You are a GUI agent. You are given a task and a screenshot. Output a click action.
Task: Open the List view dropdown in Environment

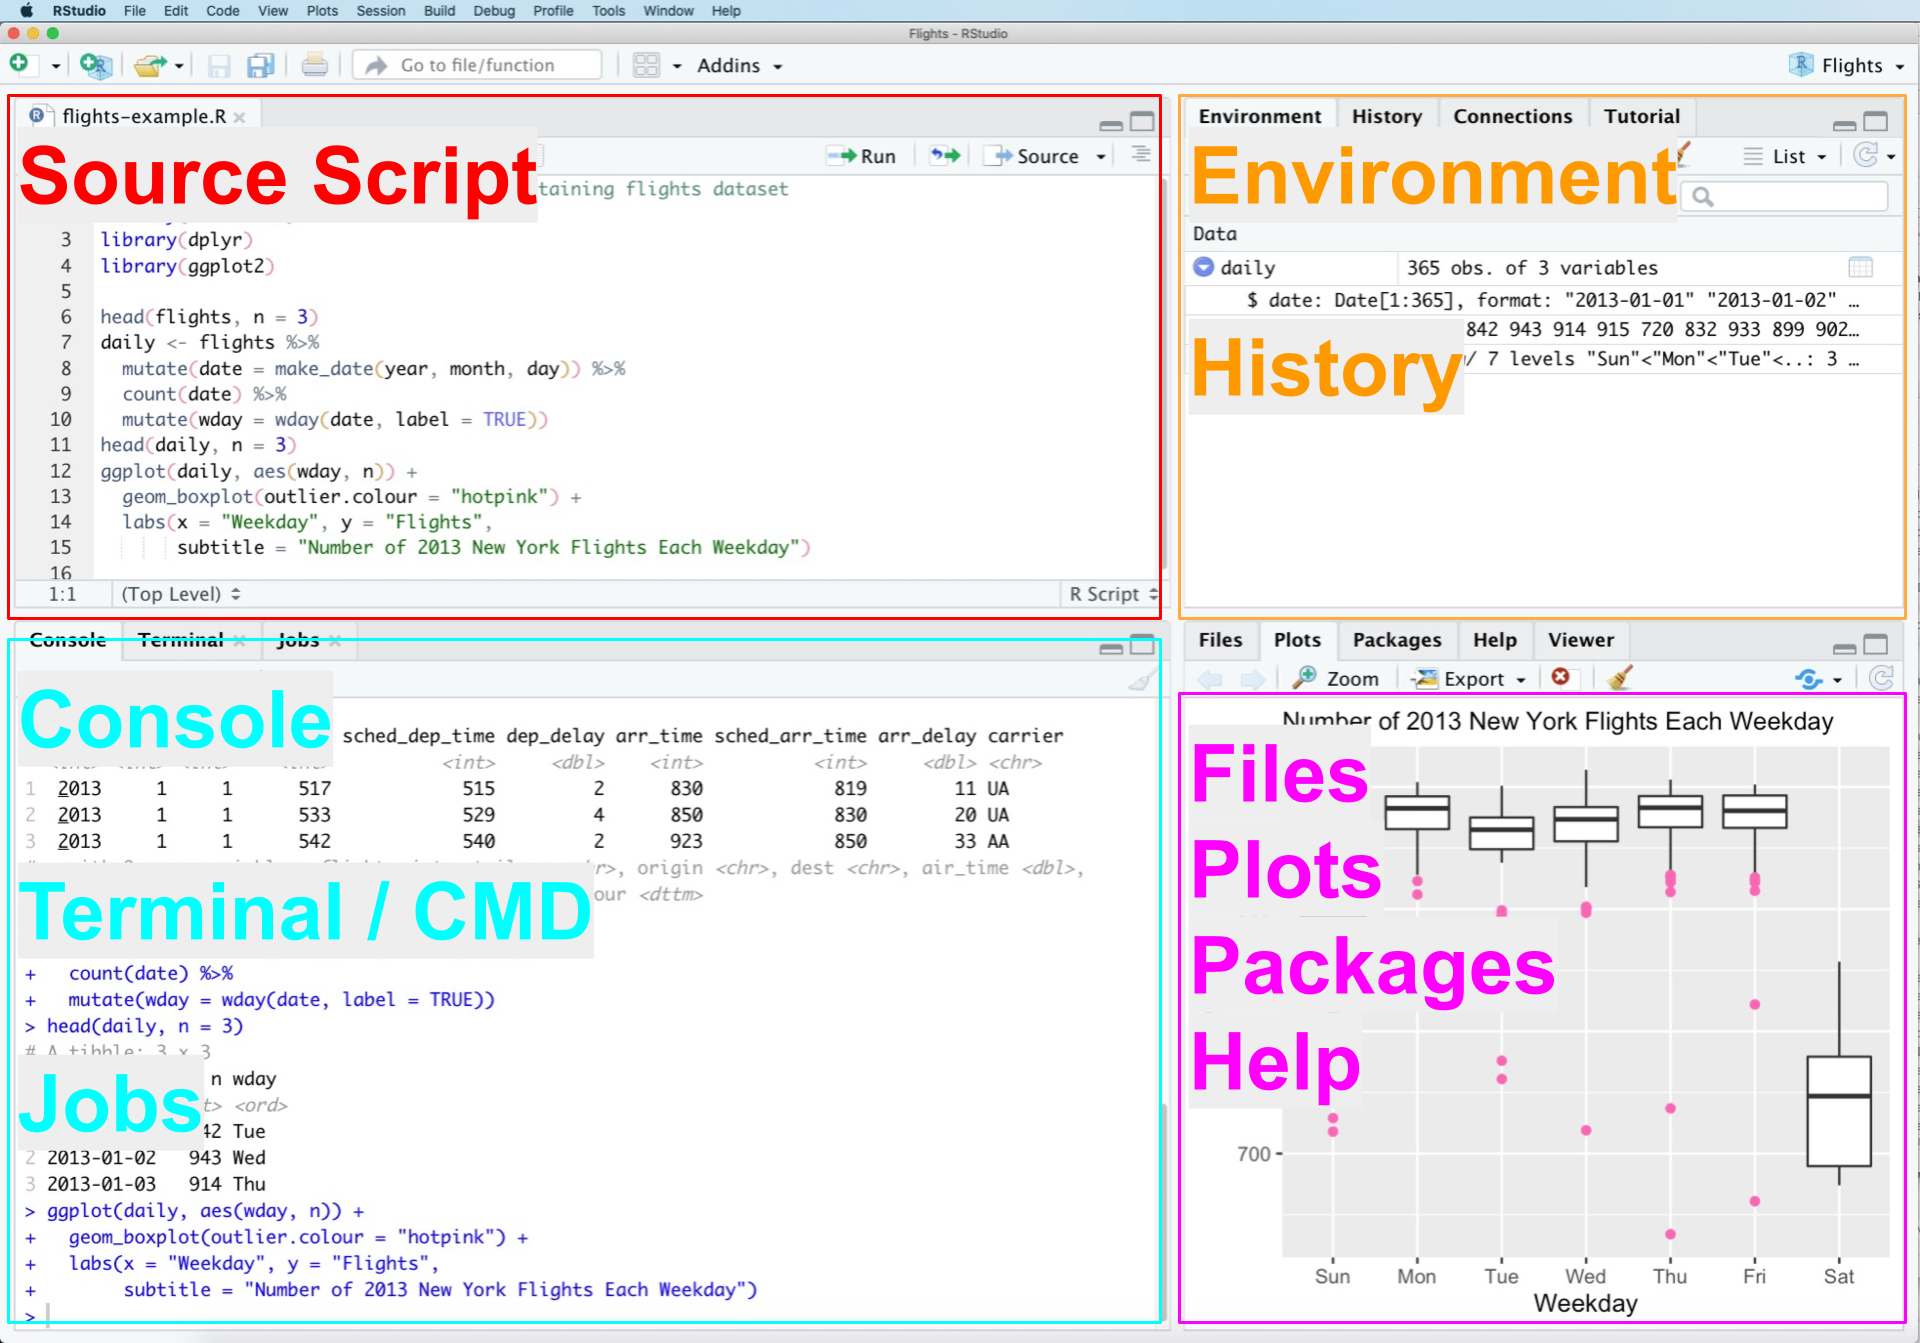(x=1786, y=157)
